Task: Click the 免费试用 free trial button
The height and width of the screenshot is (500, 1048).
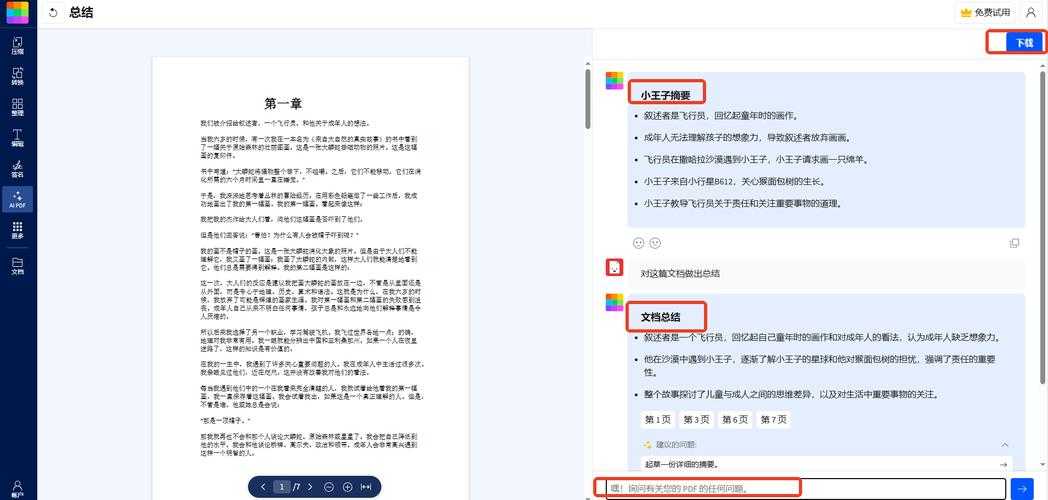Action: coord(986,13)
